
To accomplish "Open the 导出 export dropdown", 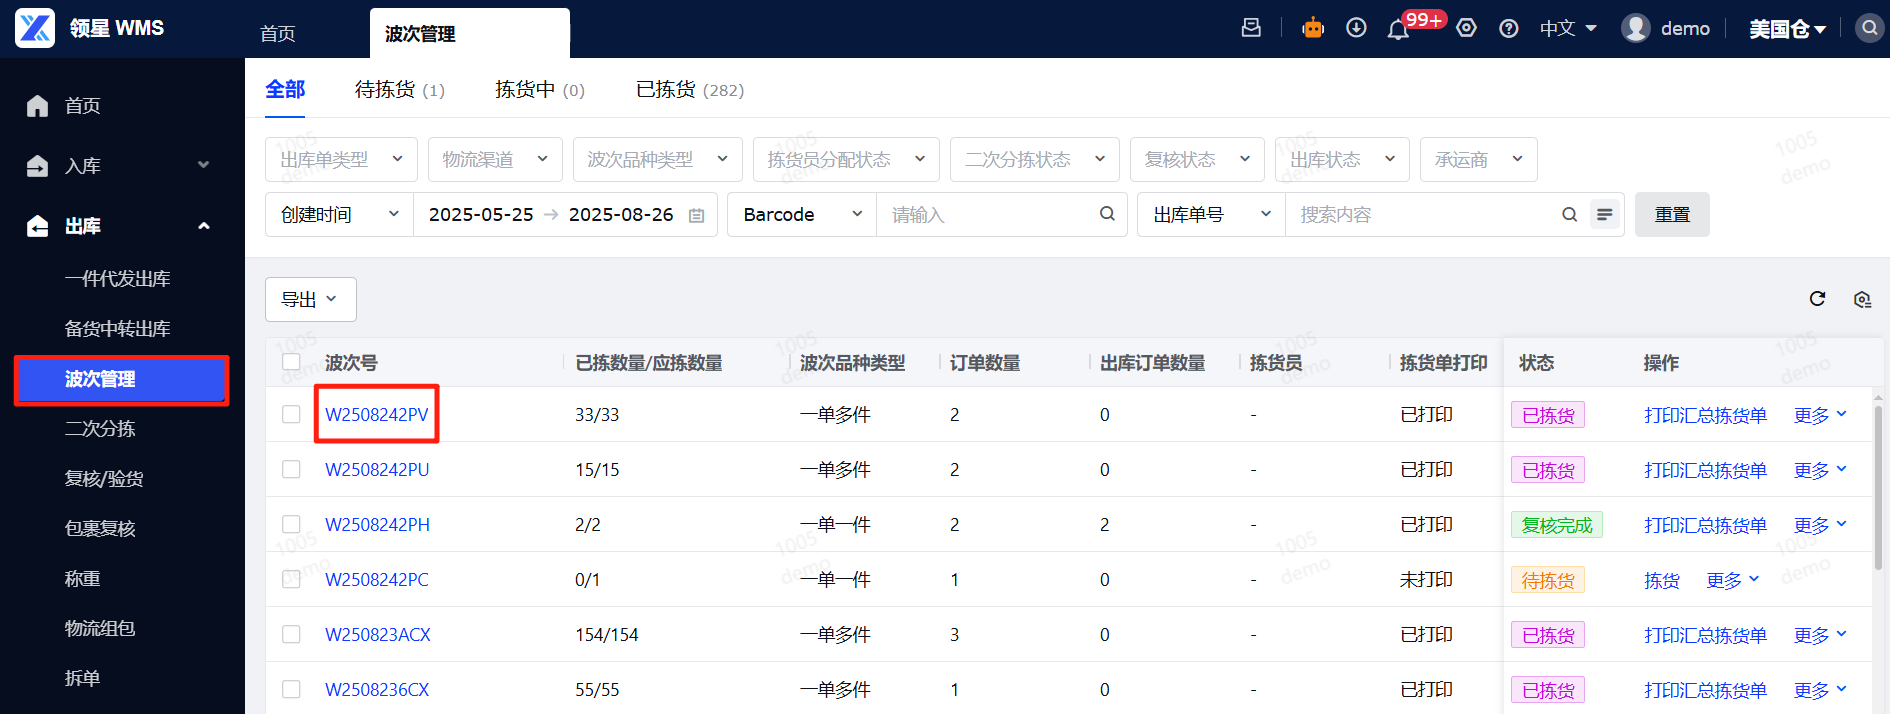I will point(310,299).
